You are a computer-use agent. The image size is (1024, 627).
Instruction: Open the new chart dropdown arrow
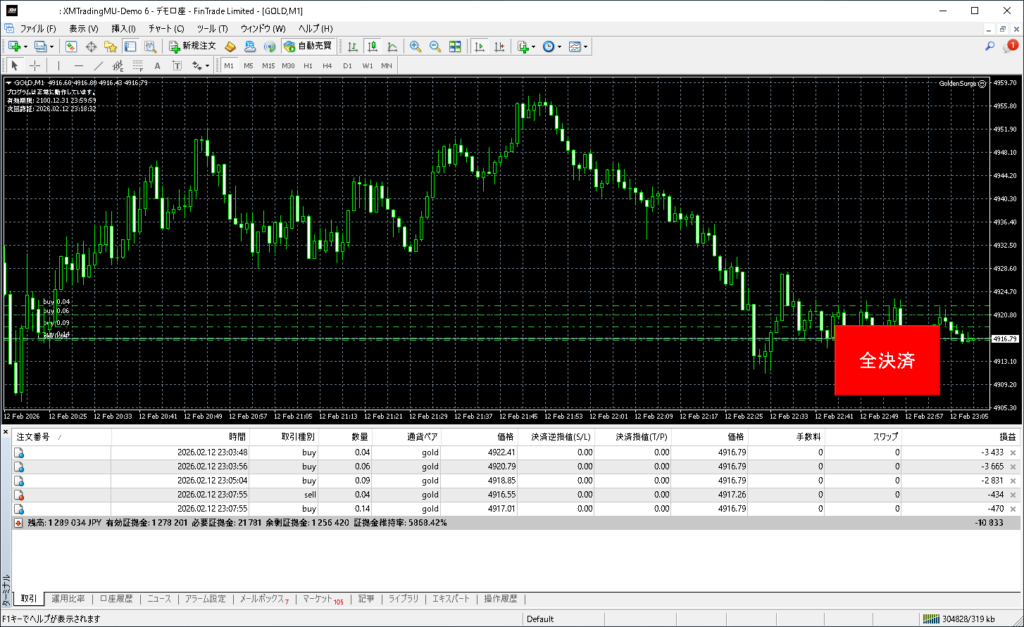coord(25,46)
